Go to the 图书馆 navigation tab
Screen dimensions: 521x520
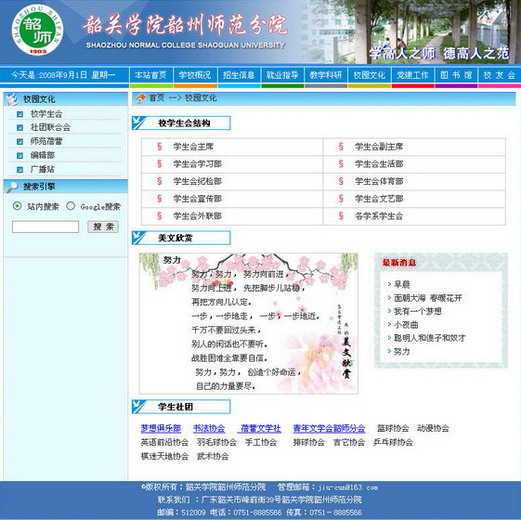[x=456, y=75]
